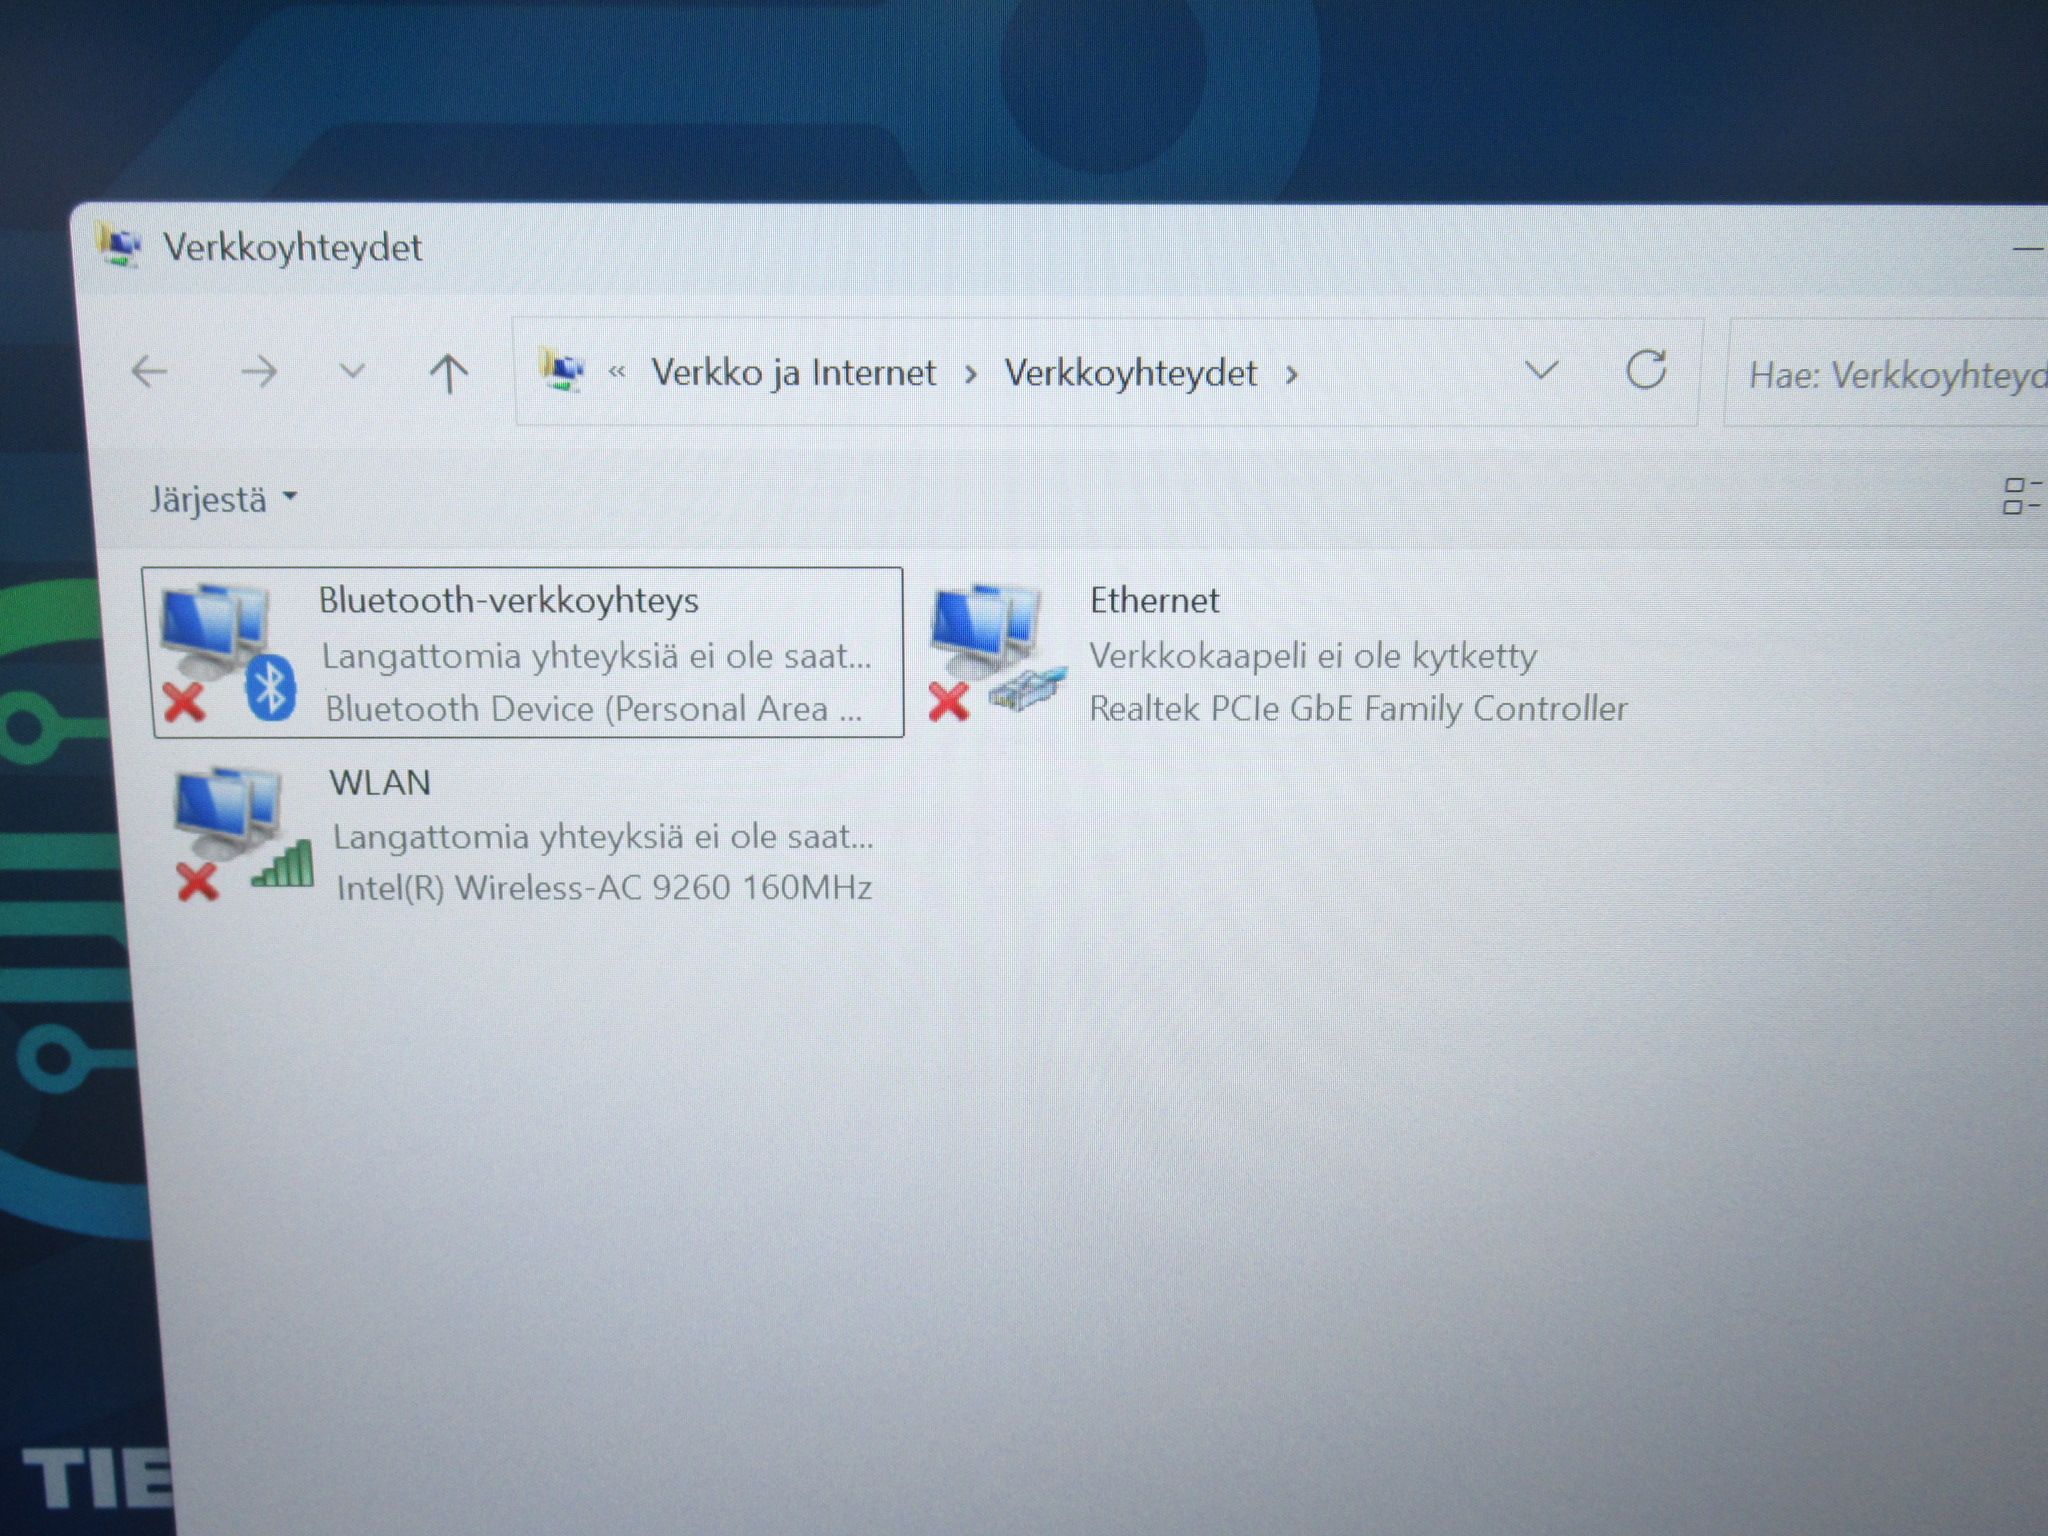Open address bar history dropdown
The height and width of the screenshot is (1536, 2048).
point(1541,372)
